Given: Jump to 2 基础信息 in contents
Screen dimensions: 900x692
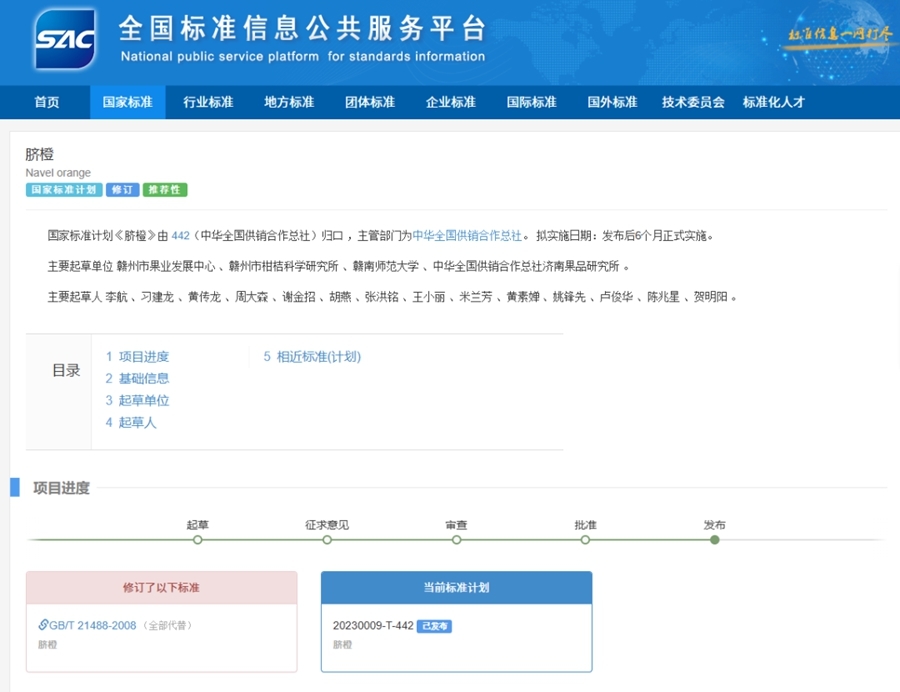Looking at the screenshot, I should (137, 378).
